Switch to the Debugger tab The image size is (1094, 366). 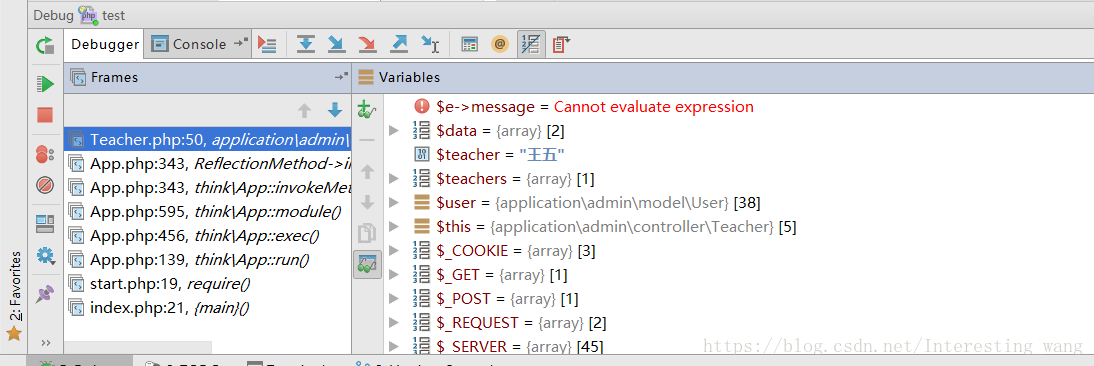pos(105,45)
